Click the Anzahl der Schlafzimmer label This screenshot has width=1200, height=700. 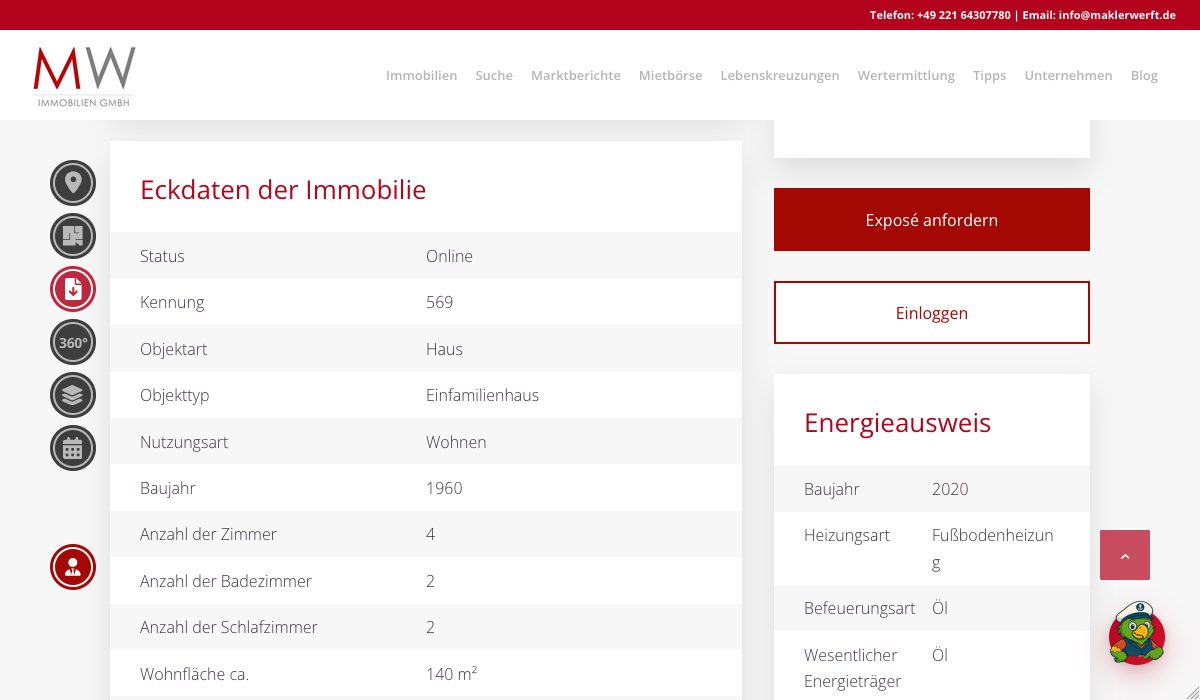[x=229, y=627]
